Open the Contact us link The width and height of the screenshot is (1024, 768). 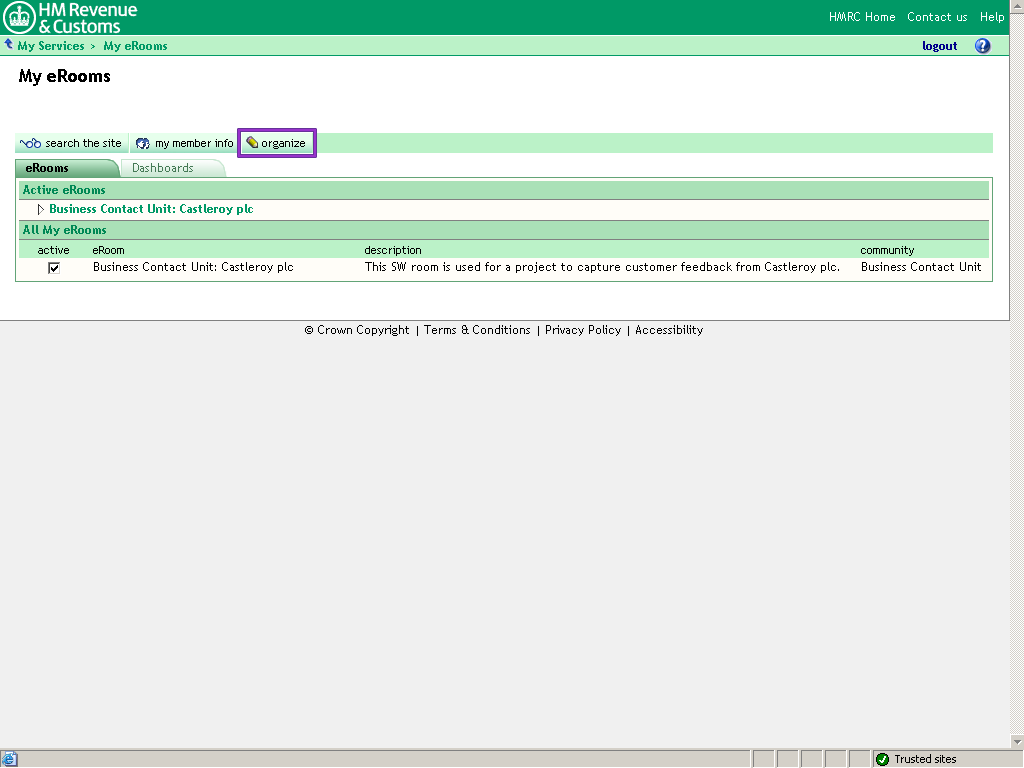[937, 17]
